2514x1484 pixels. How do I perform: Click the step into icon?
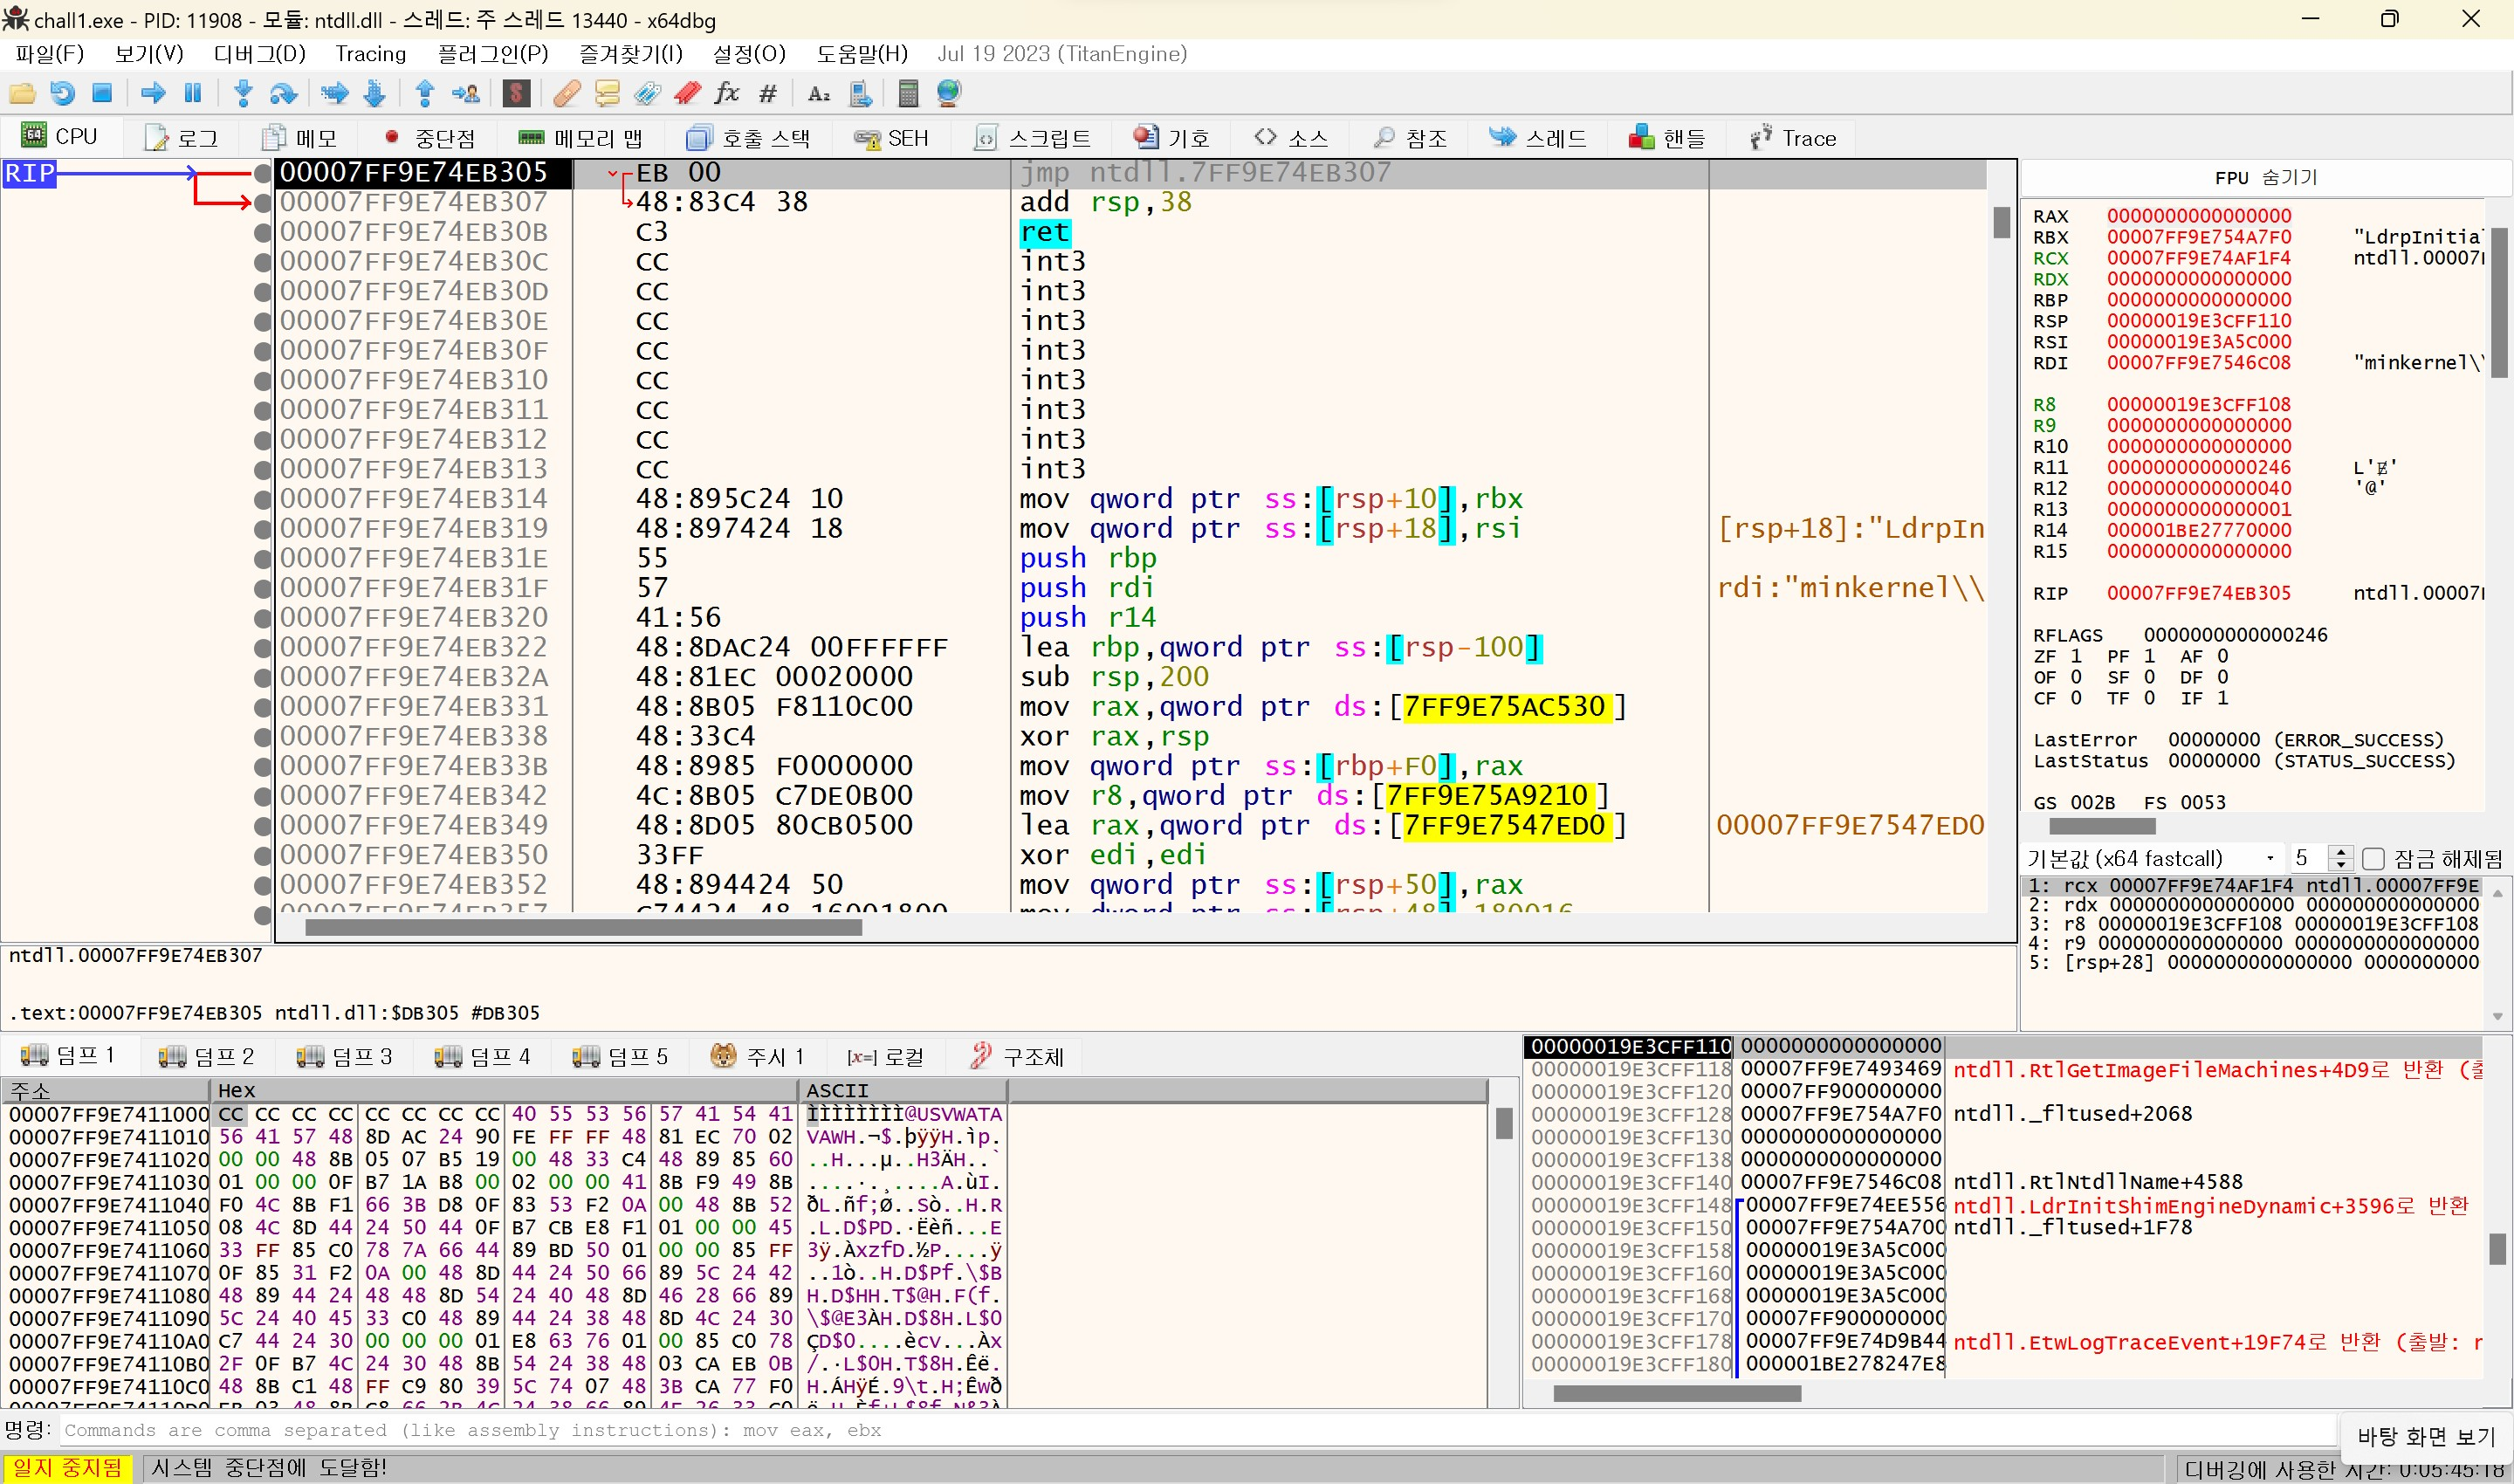point(243,94)
